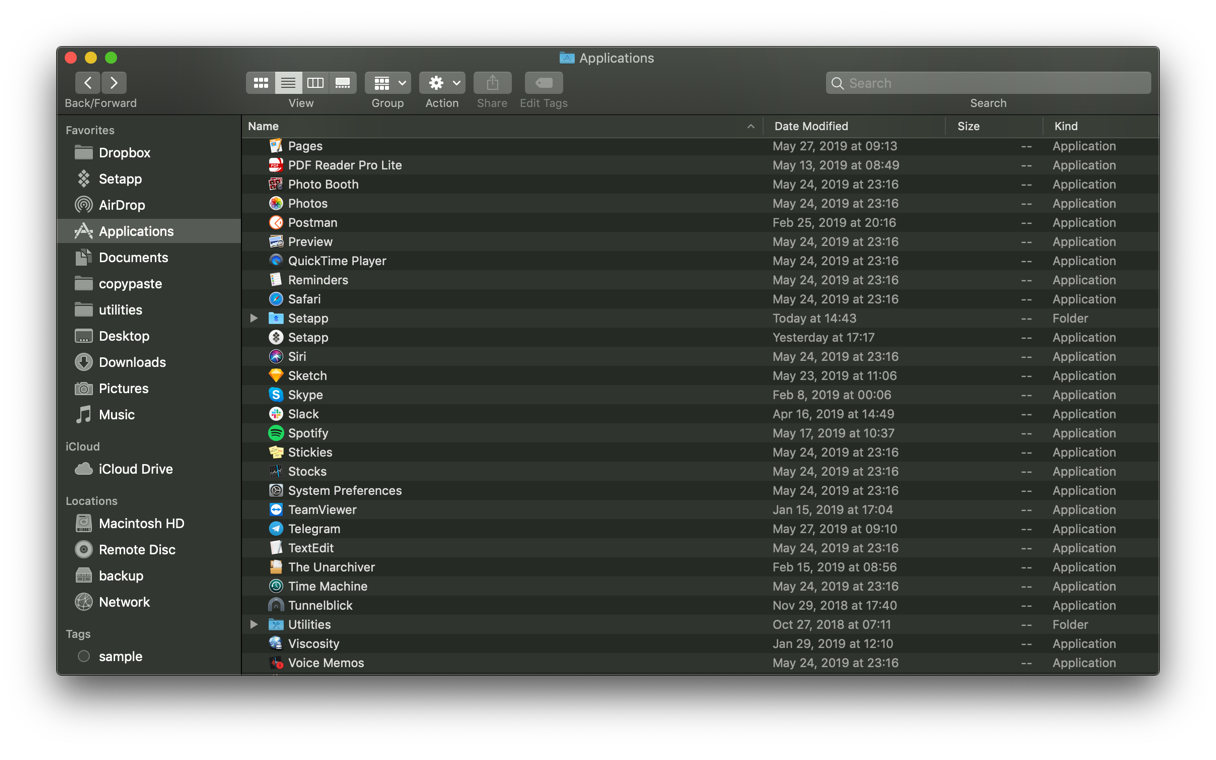Viewport: 1216px width, 760px height.
Task: Select the Safari compass icon
Action: [x=276, y=299]
